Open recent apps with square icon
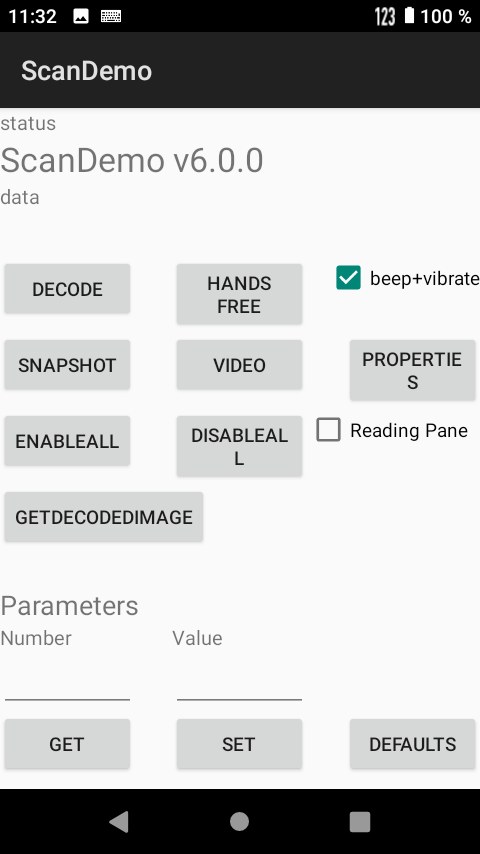Viewport: 480px width, 854px height. (360, 821)
